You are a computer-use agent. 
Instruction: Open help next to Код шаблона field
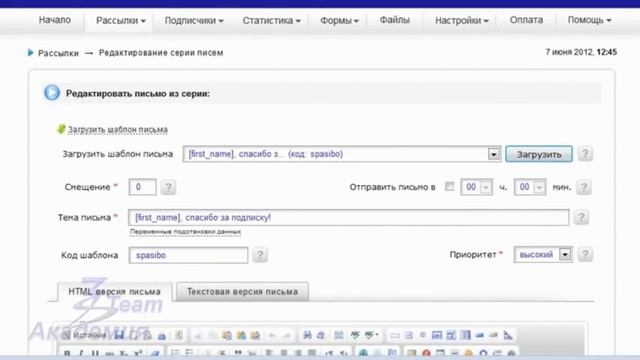tap(260, 255)
